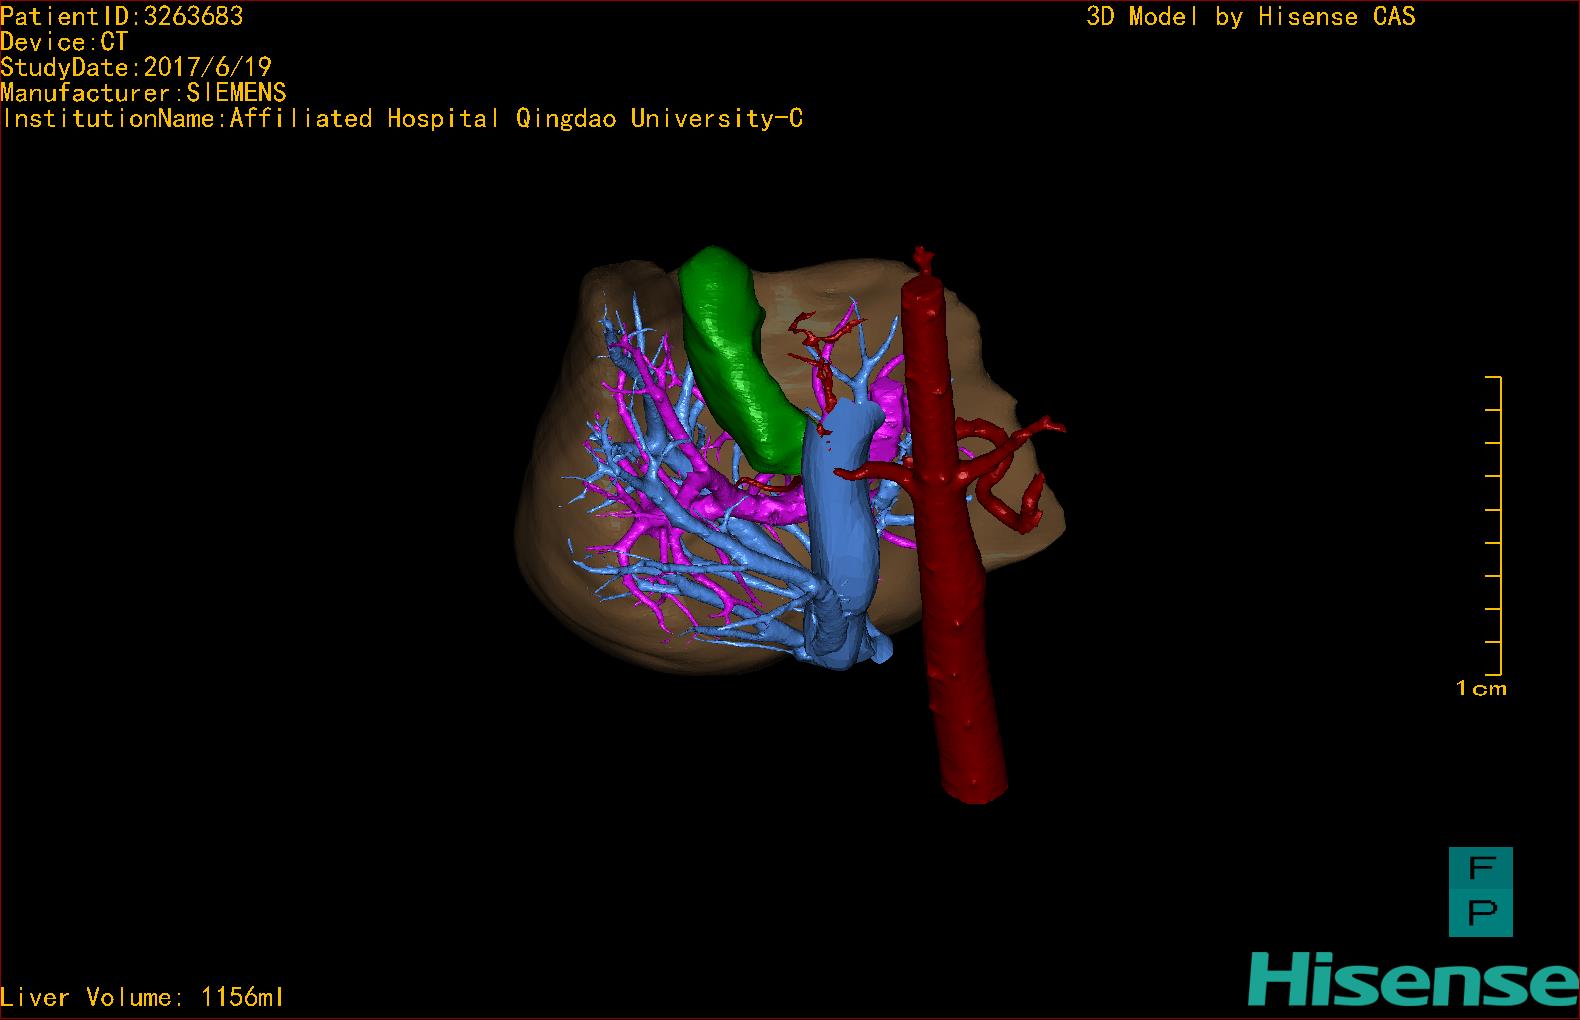The height and width of the screenshot is (1020, 1580).
Task: Click the F face of orientation indicator
Action: tap(1481, 870)
